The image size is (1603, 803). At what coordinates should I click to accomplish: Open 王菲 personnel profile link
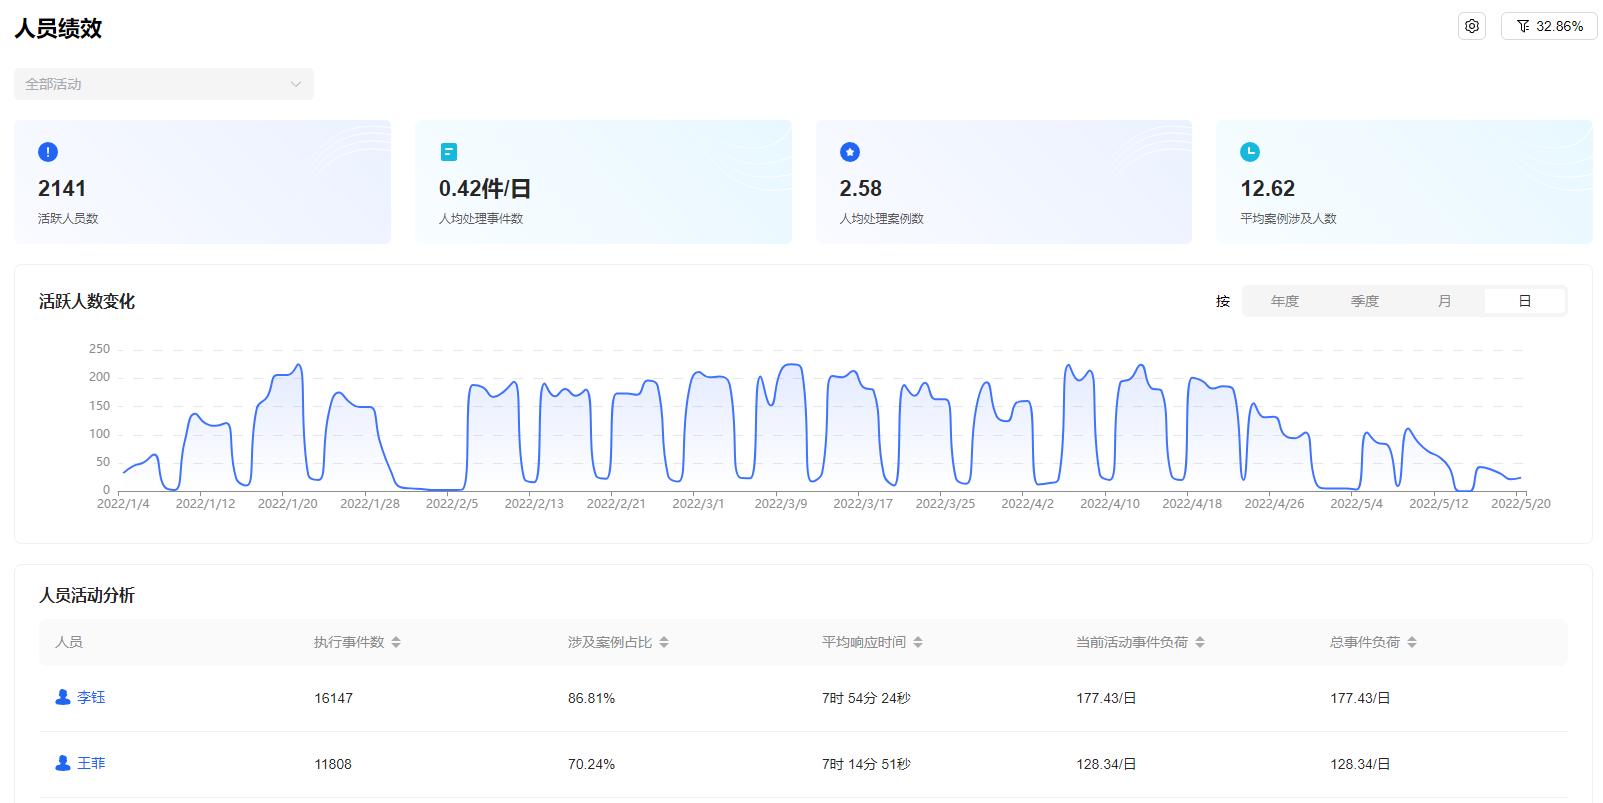click(90, 763)
